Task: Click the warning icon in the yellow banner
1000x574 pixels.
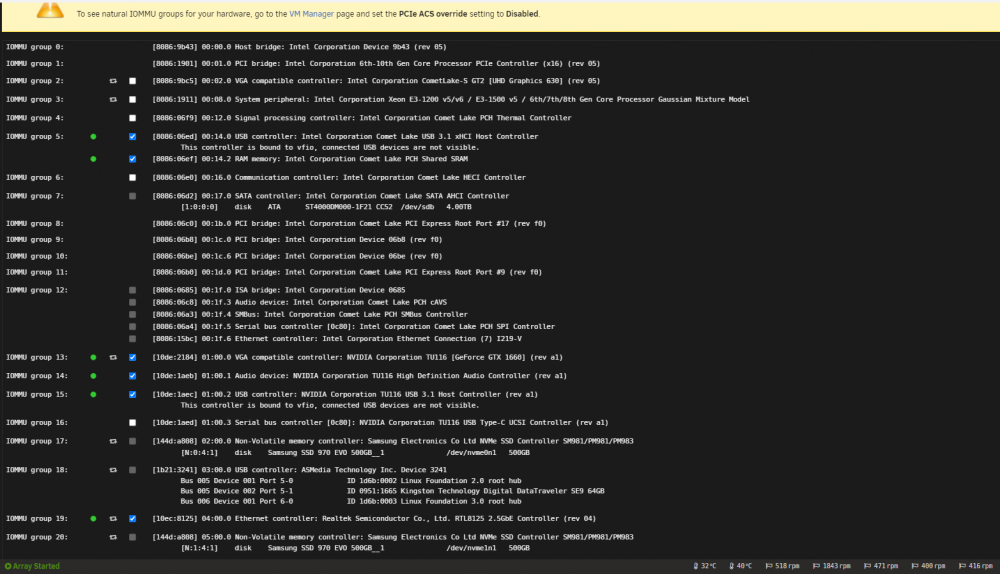Action: [x=50, y=10]
